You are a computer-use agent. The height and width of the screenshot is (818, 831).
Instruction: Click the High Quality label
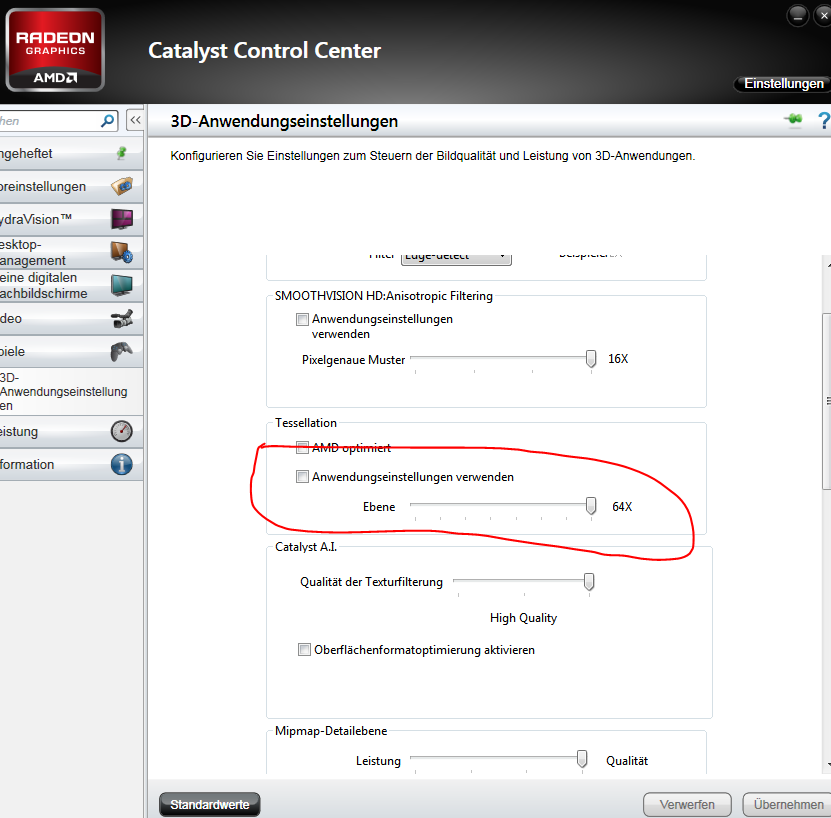[523, 618]
